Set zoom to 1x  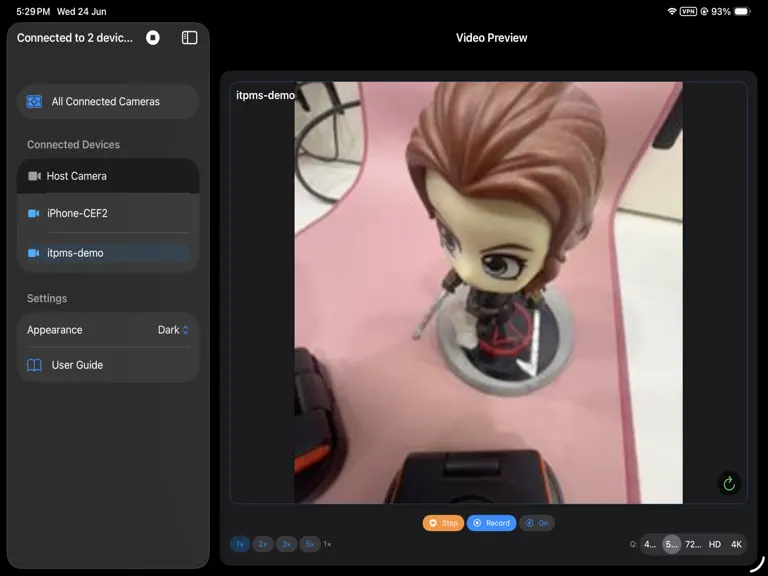click(240, 544)
